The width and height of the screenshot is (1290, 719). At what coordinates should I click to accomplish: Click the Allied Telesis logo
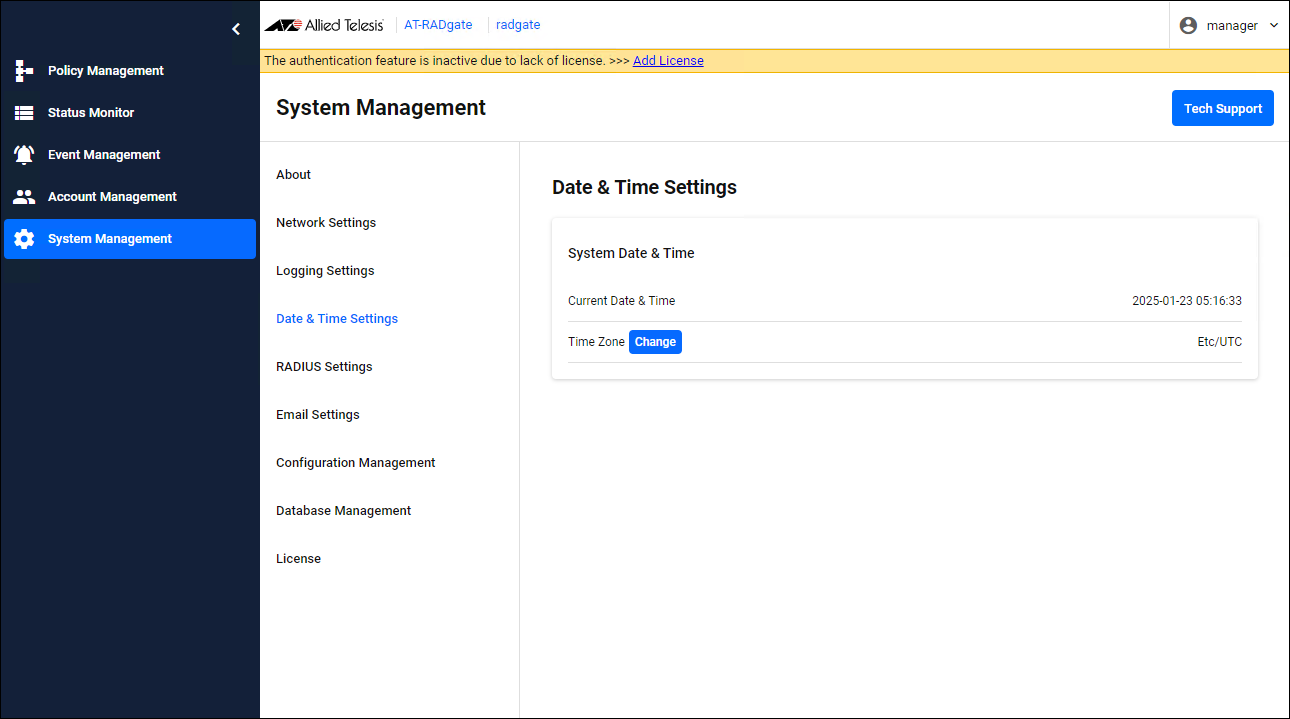[323, 25]
